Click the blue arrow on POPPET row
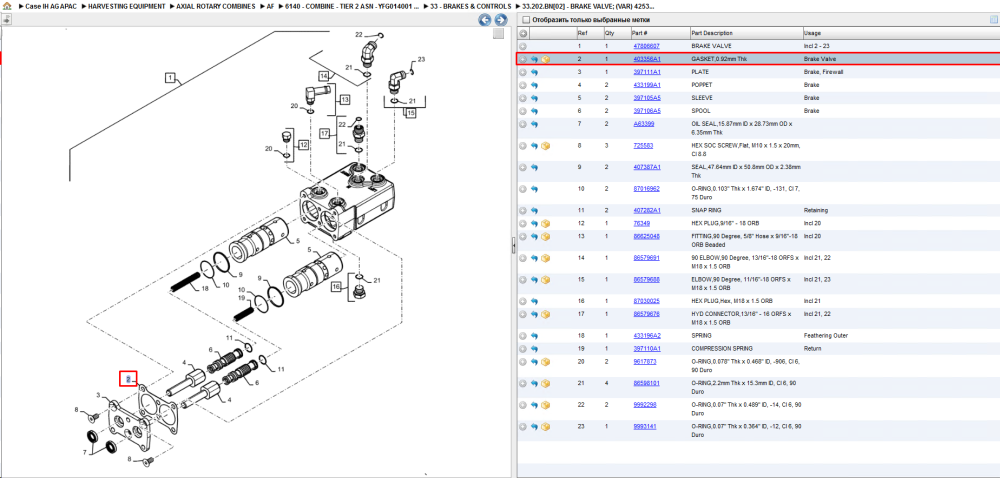Screen dimensions: 1000x478 (x=534, y=85)
